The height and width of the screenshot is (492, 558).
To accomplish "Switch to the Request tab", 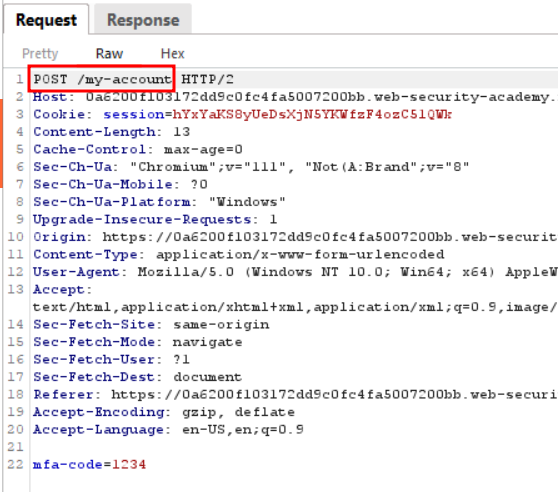I will pyautogui.click(x=46, y=20).
